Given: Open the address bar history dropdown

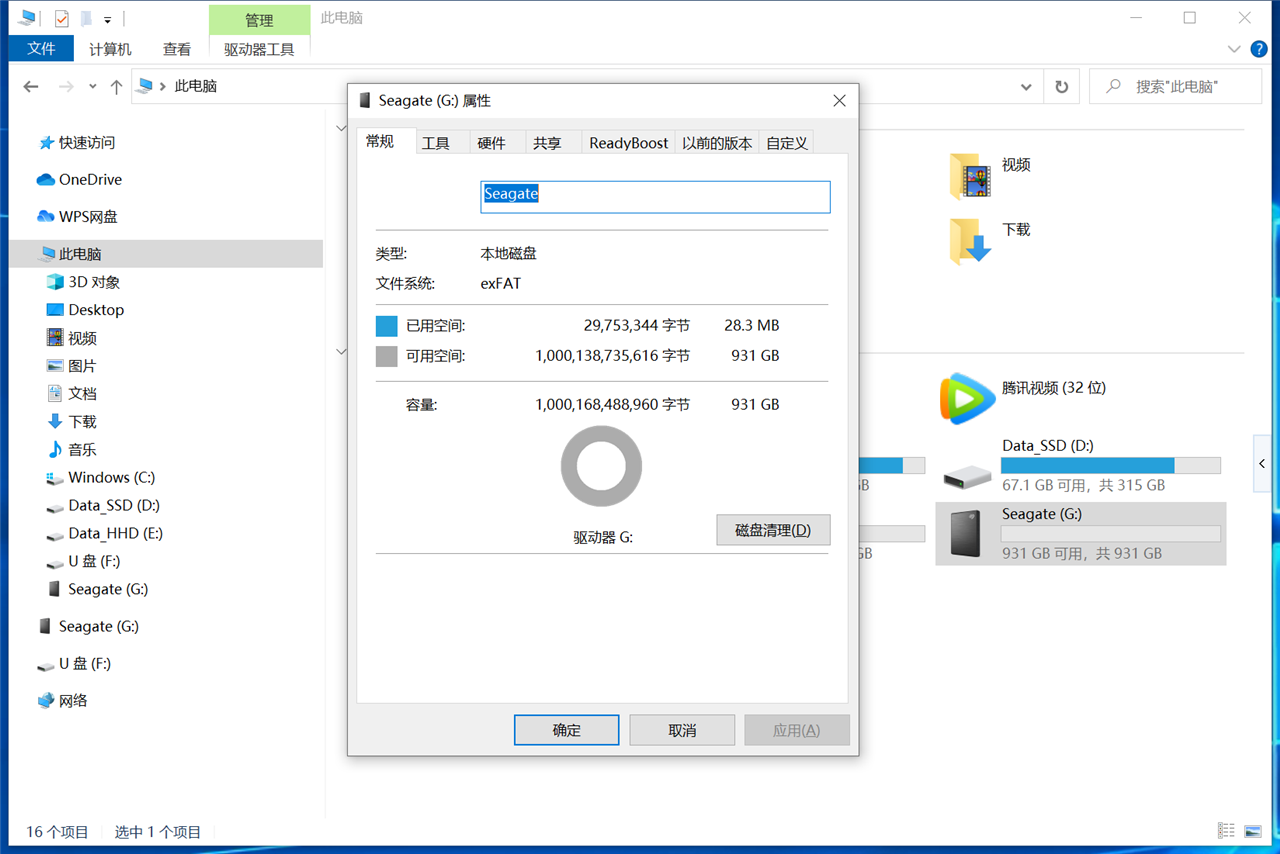Looking at the screenshot, I should click(1026, 87).
